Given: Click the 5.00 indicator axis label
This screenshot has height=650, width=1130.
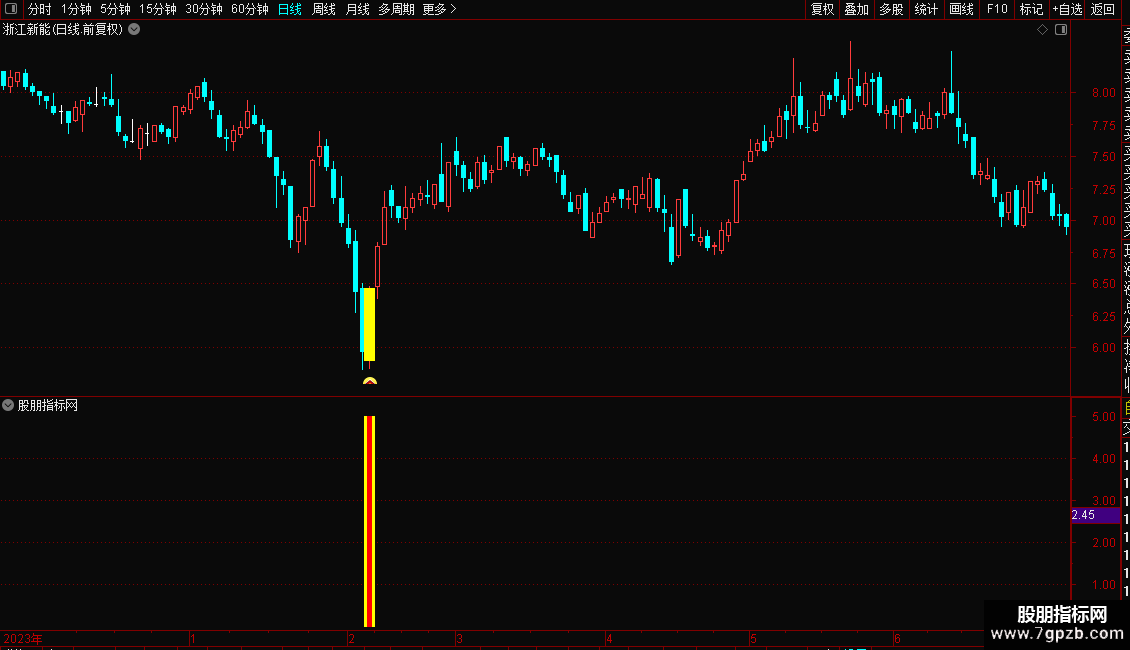Looking at the screenshot, I should click(1103, 417).
